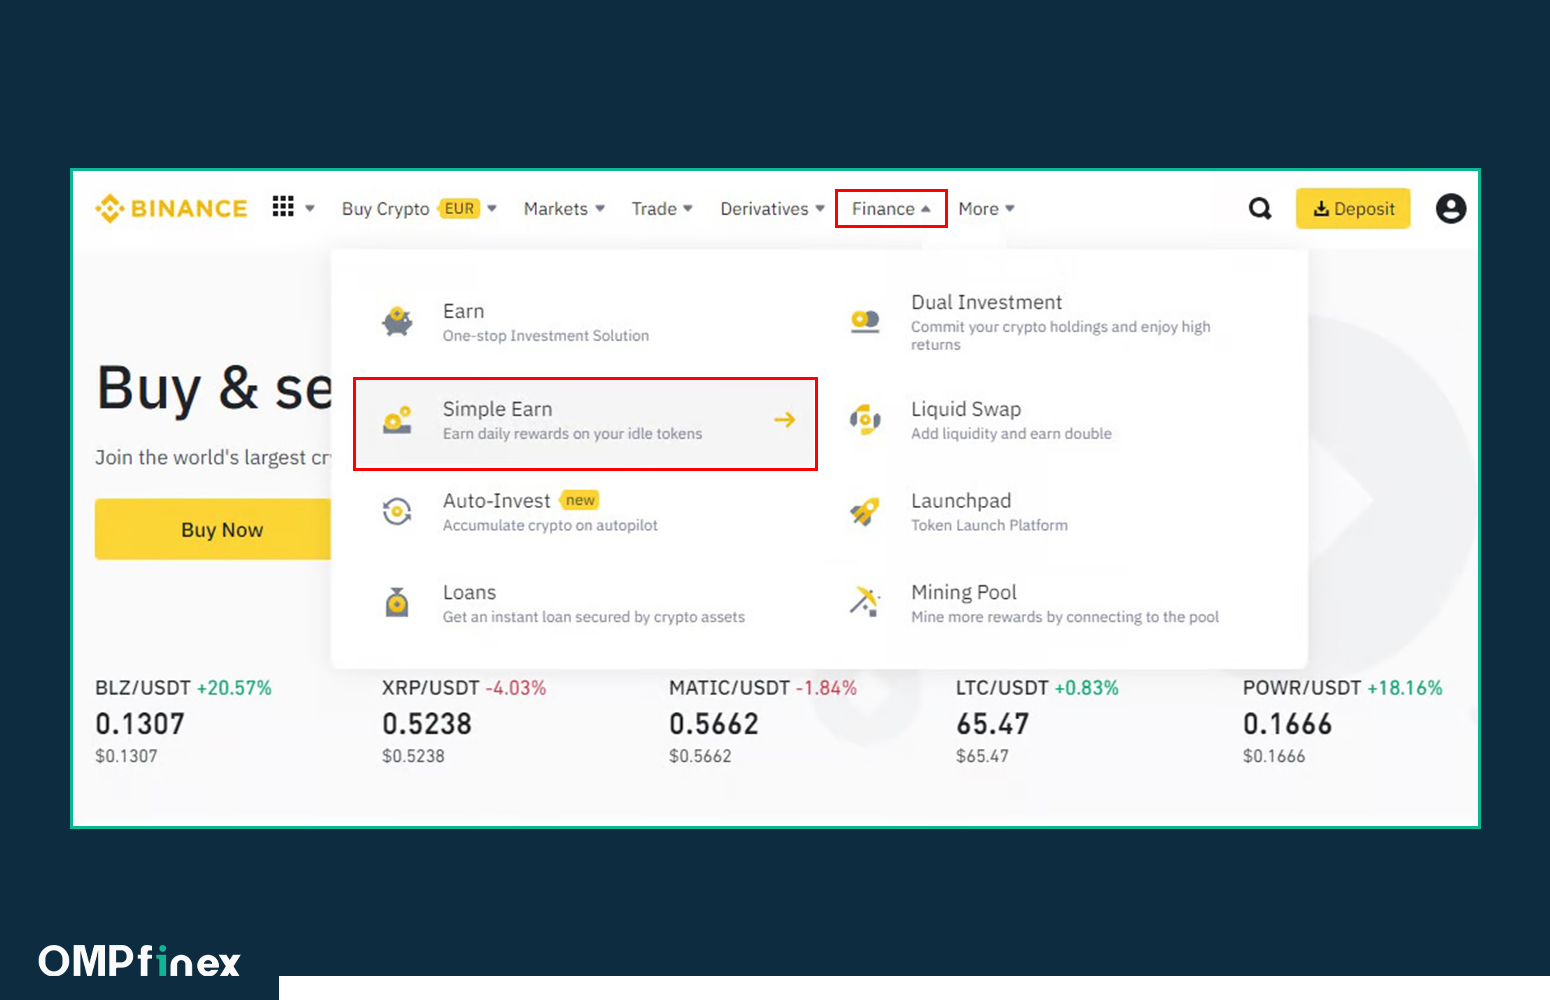The width and height of the screenshot is (1550, 1000).
Task: Open the Trade dropdown menu
Action: tap(662, 208)
